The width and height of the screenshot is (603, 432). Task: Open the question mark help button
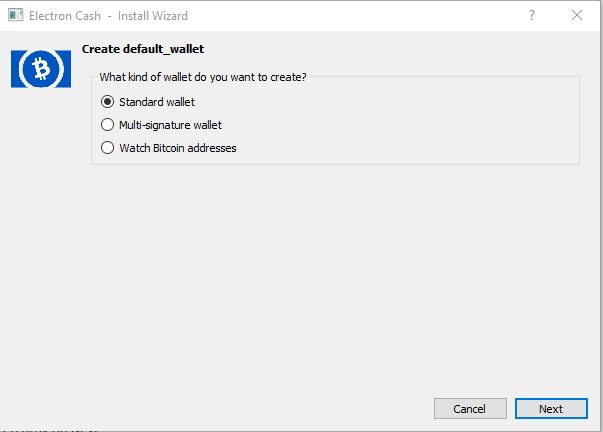[x=531, y=15]
